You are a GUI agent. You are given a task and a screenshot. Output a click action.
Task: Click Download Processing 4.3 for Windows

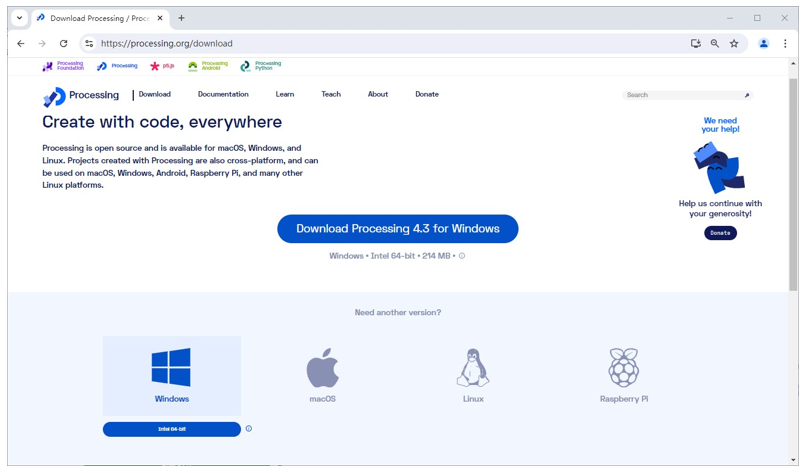click(397, 229)
